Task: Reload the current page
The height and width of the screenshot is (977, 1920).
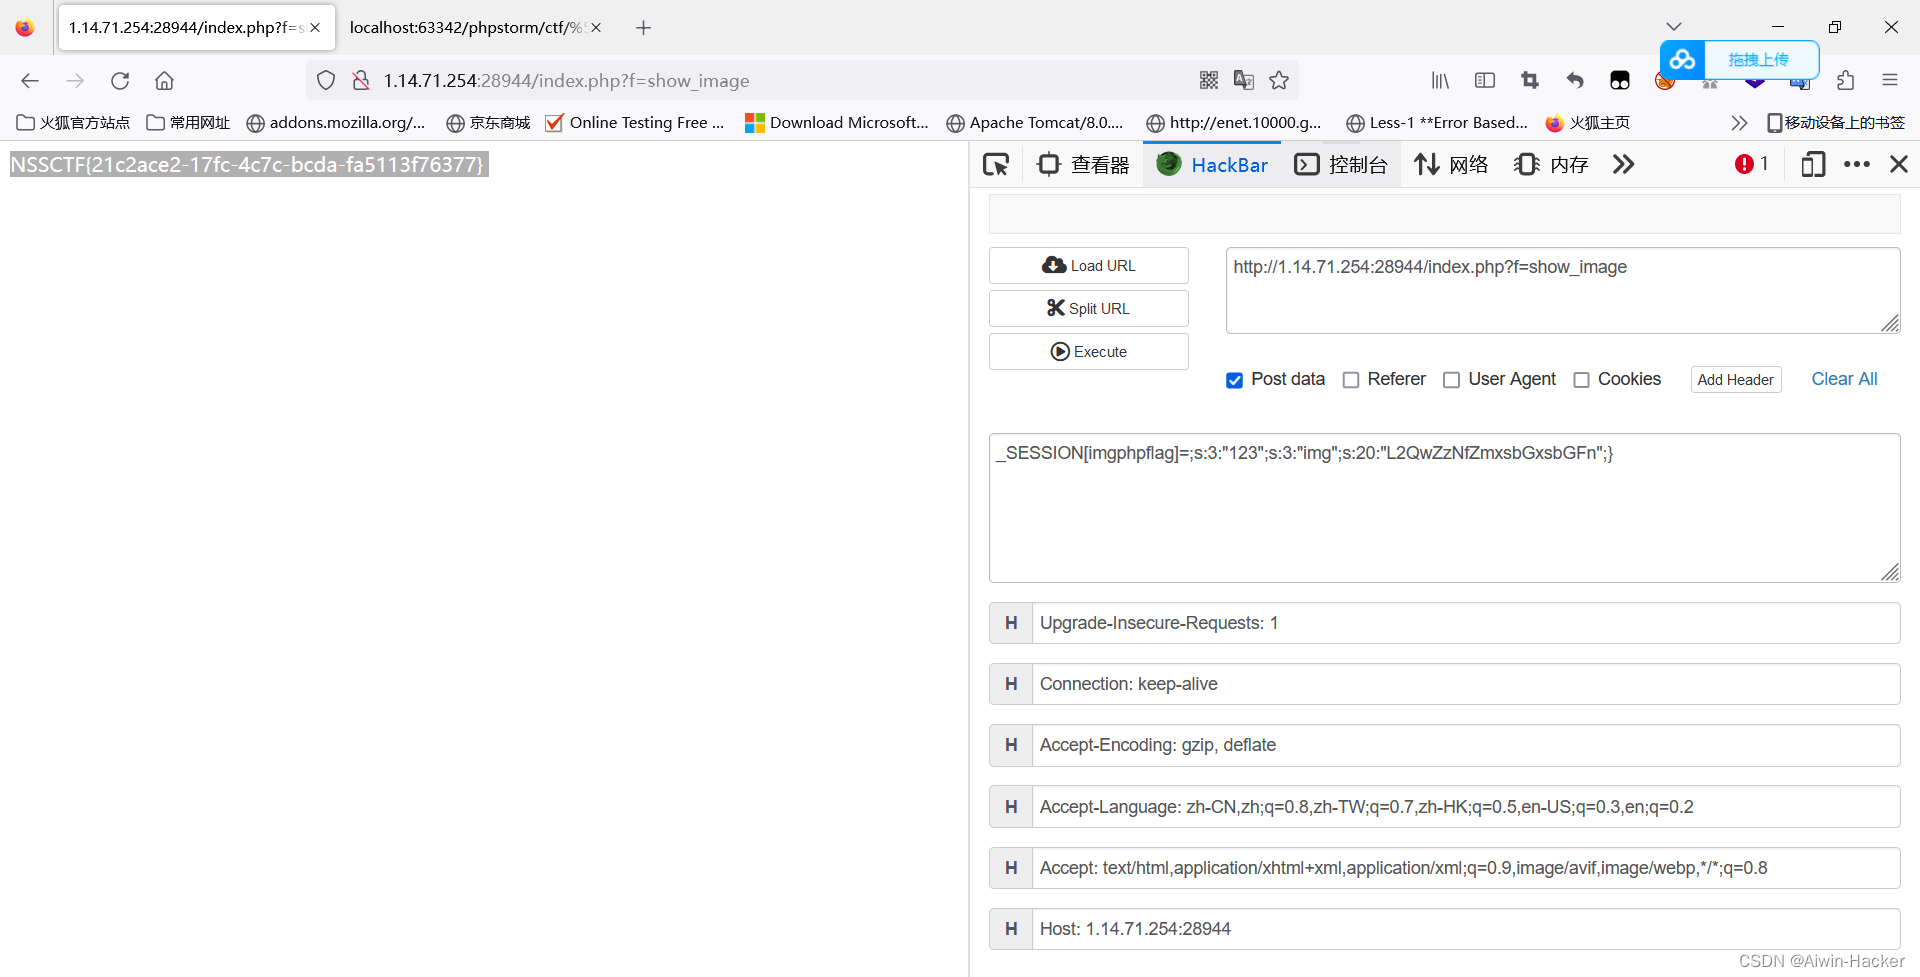Action: 120,80
